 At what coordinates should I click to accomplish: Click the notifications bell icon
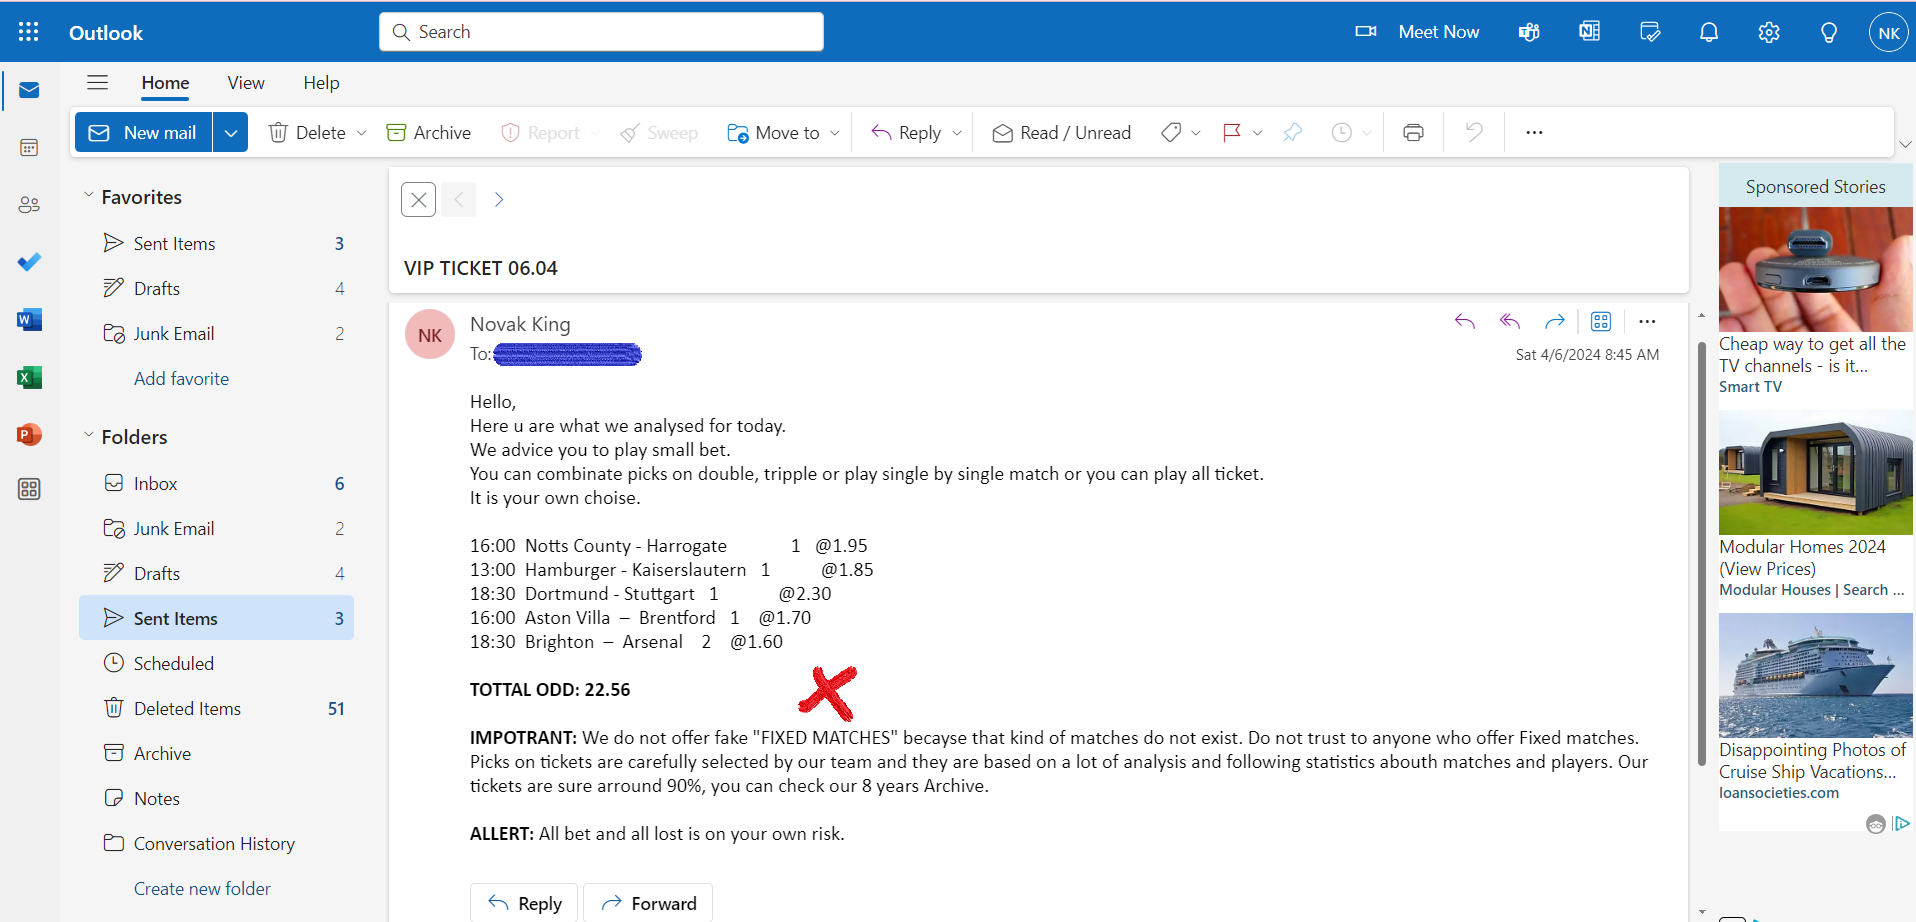(1709, 32)
